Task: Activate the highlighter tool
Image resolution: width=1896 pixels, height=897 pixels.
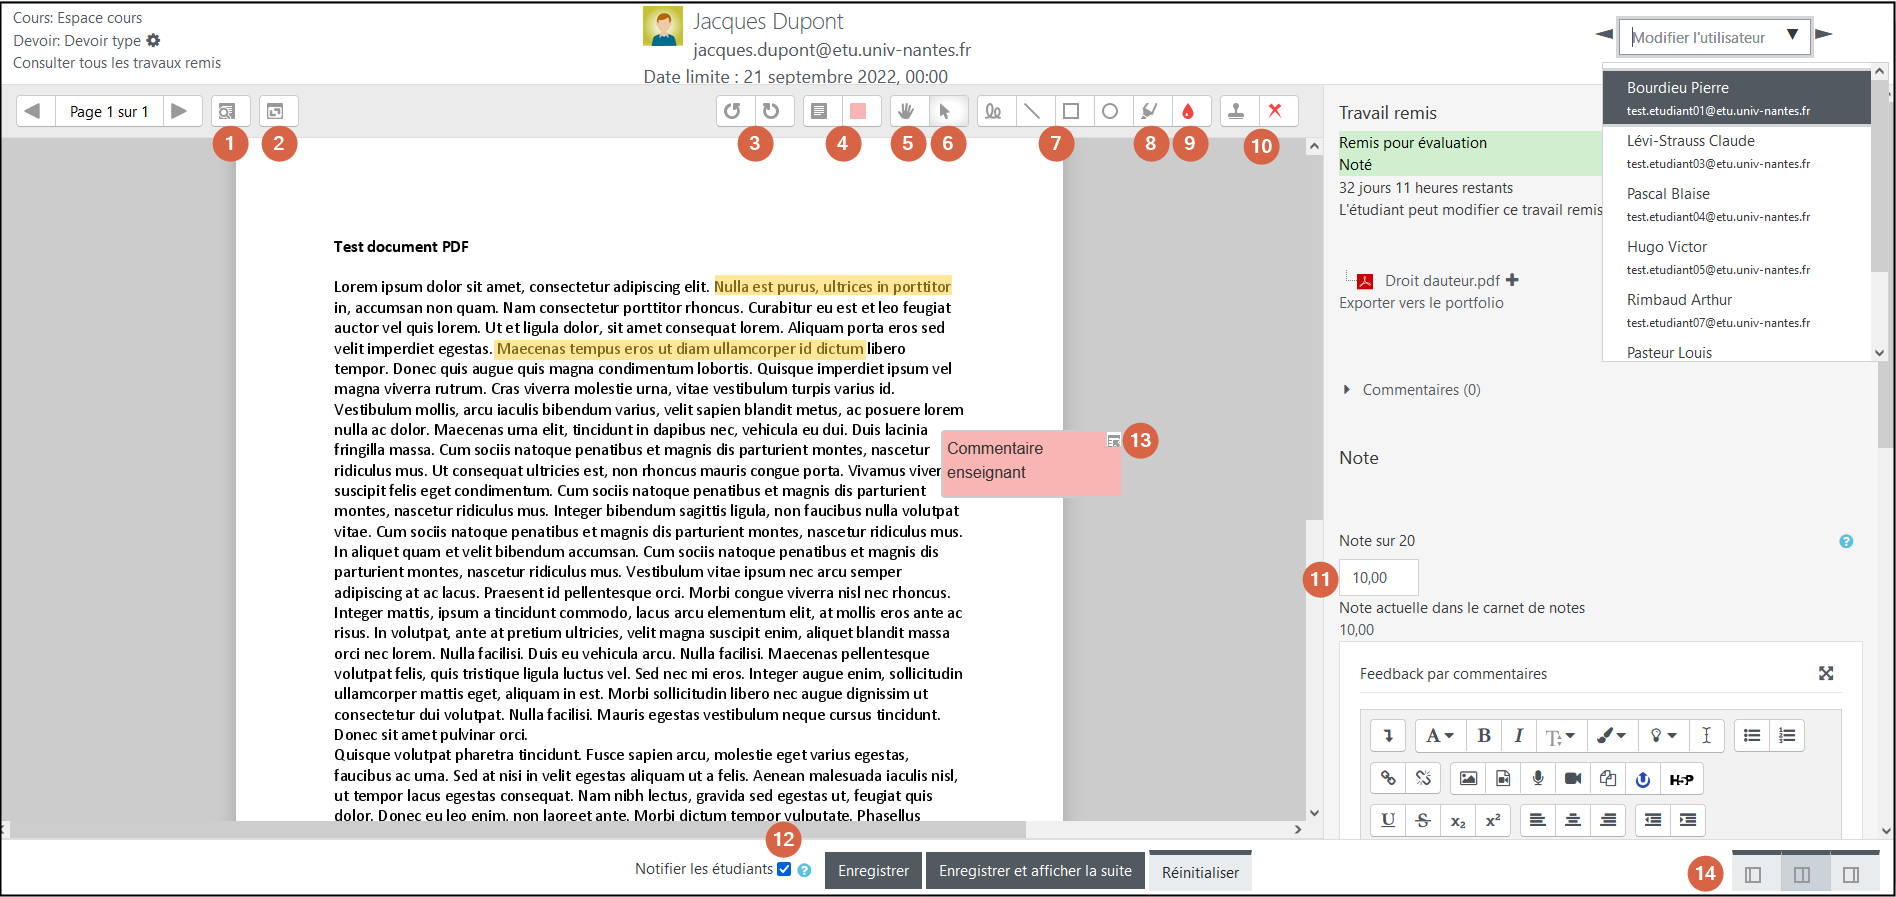Action: (1150, 111)
